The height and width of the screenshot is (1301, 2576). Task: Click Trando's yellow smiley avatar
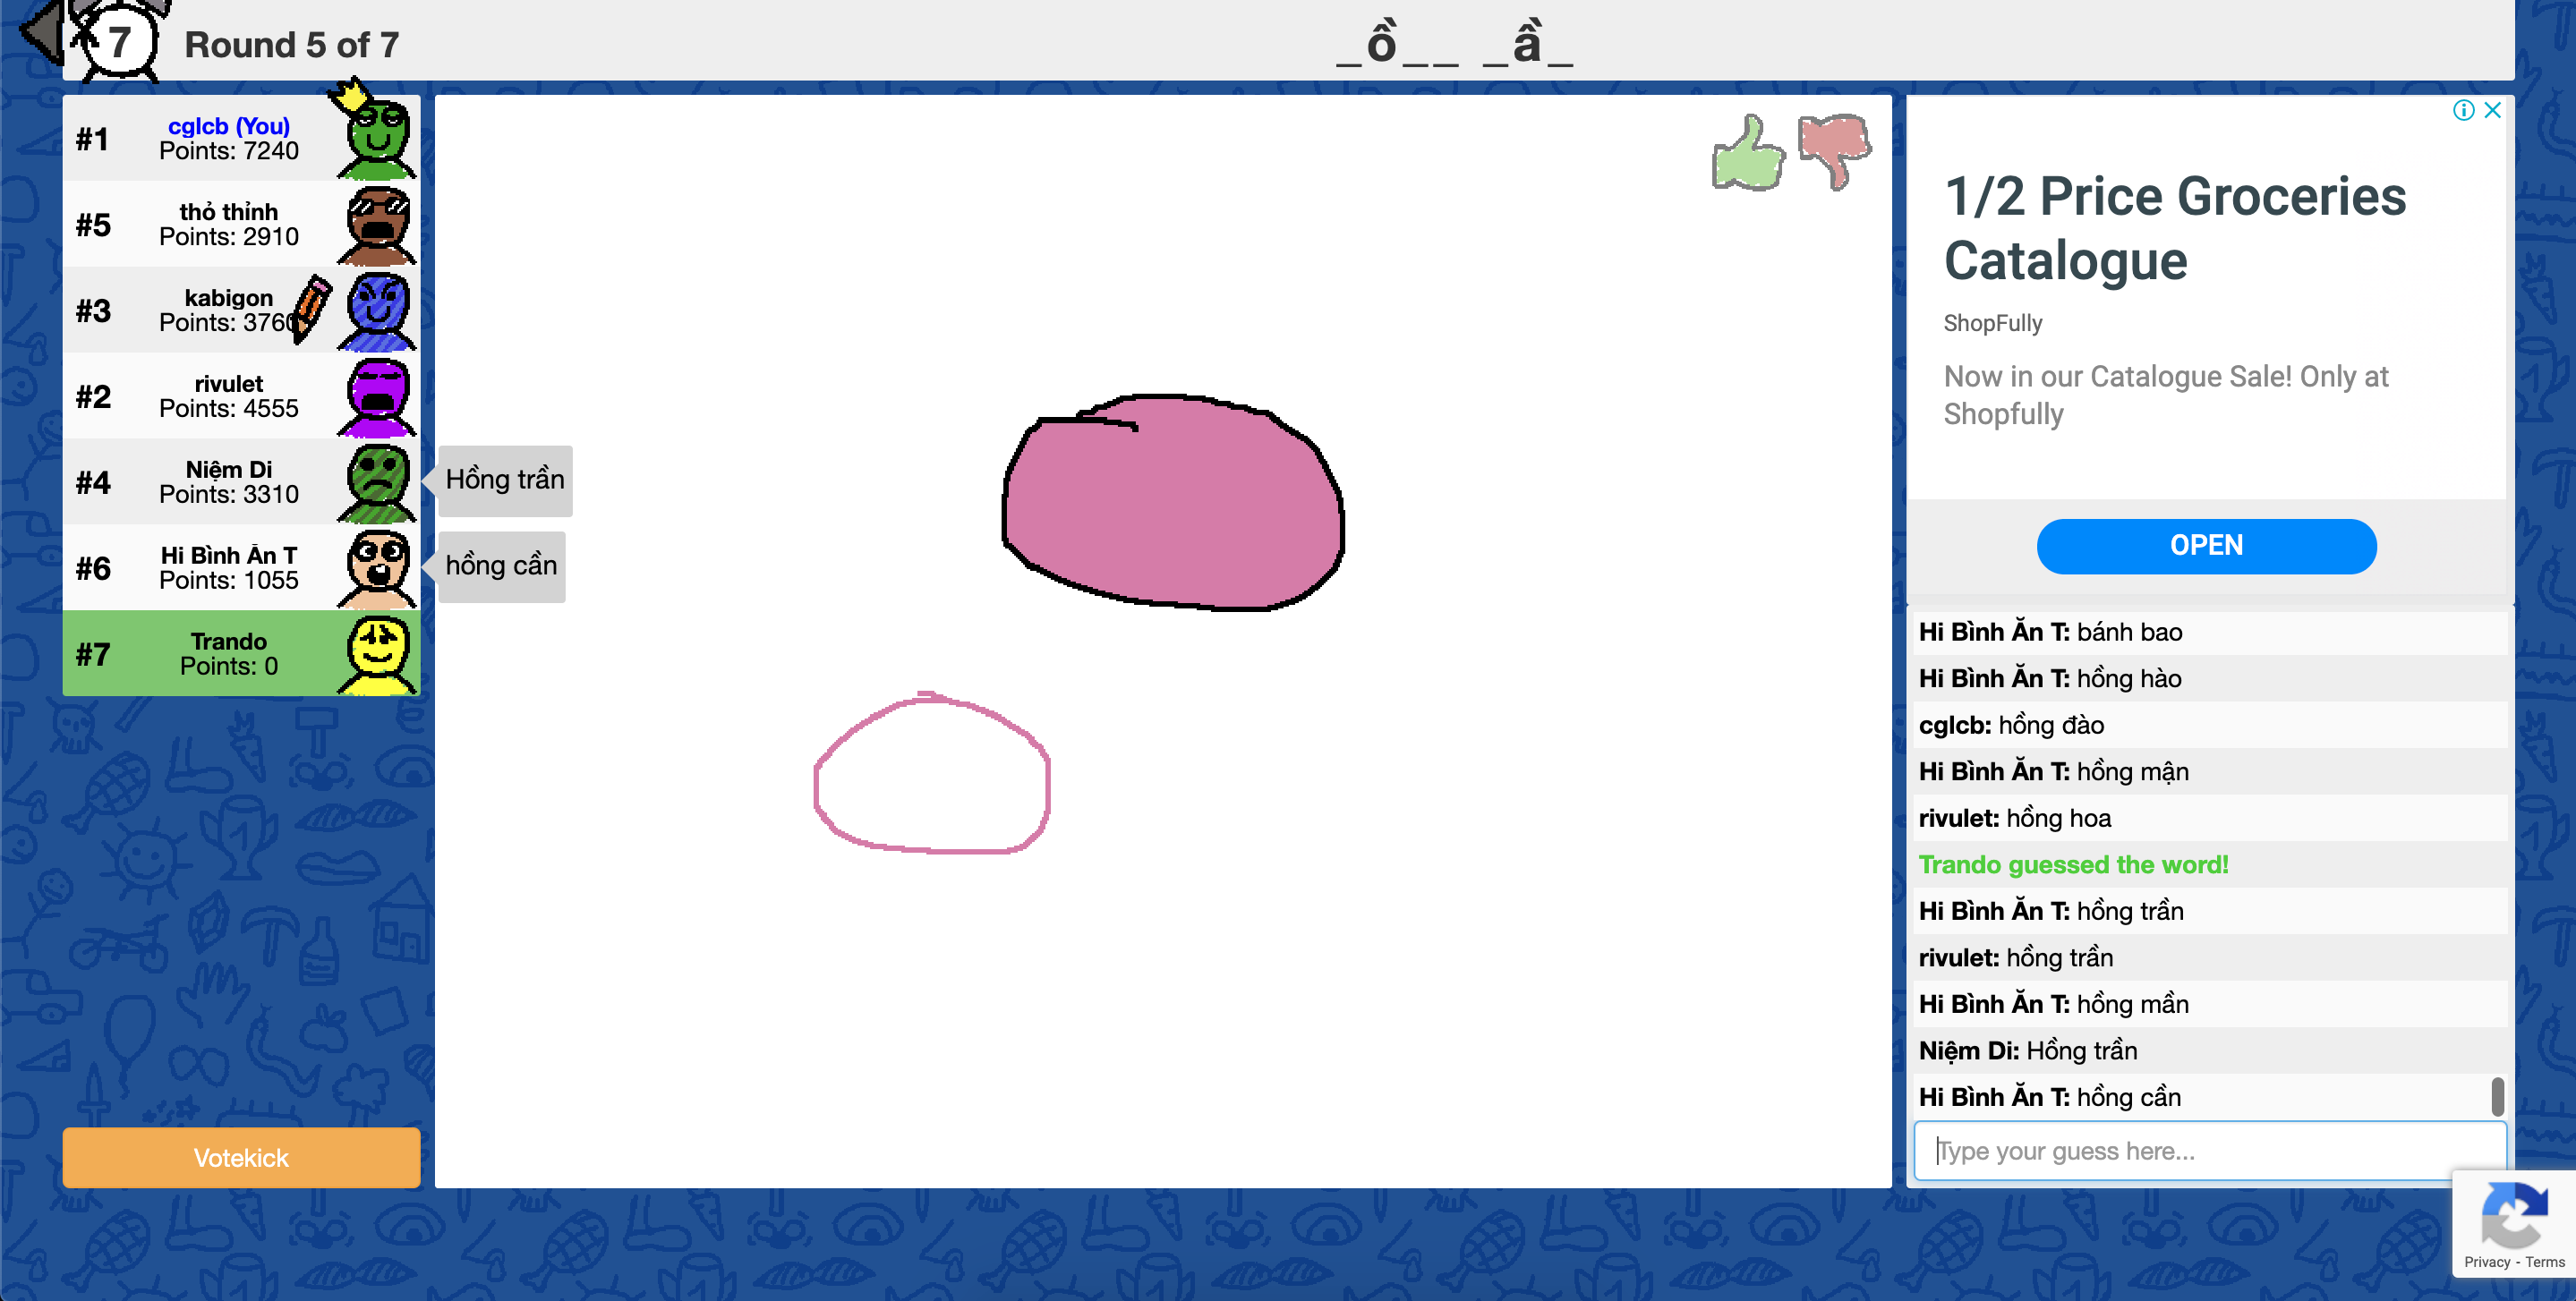coord(378,654)
